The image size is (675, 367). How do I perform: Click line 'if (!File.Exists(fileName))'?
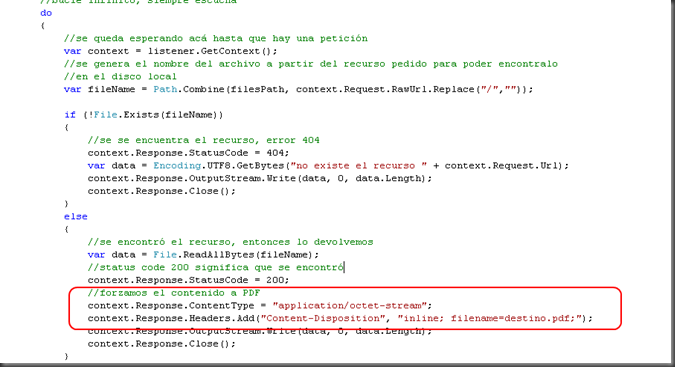(144, 115)
